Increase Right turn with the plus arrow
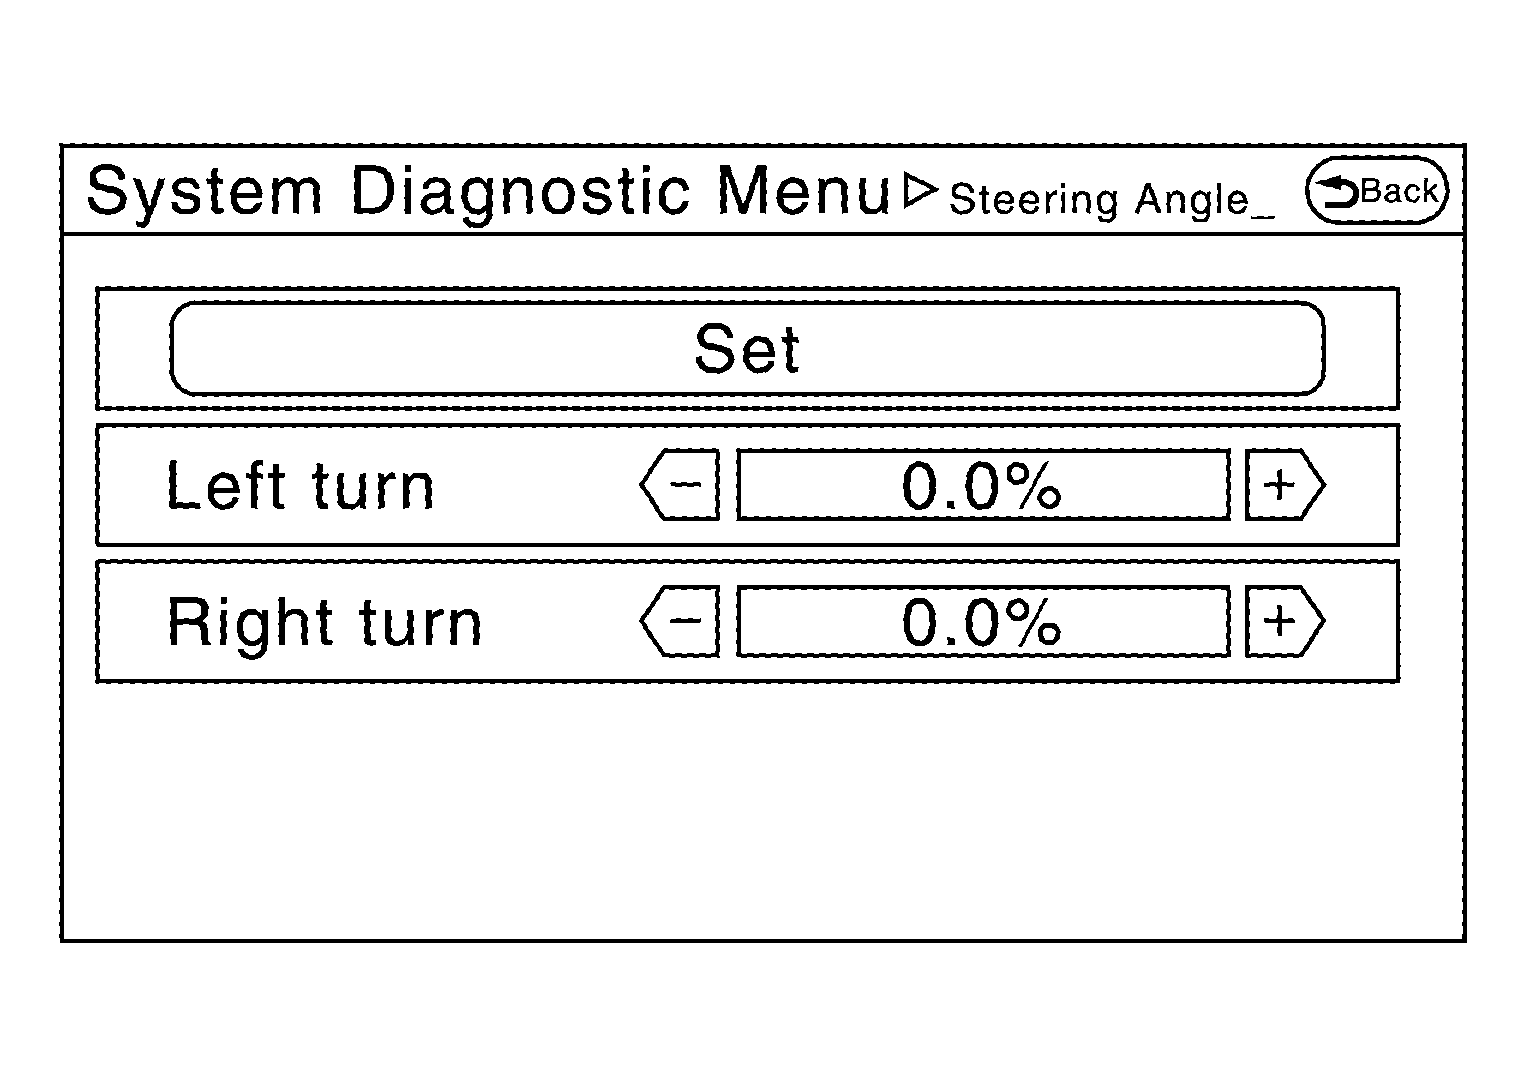The width and height of the screenshot is (1535, 1087). coord(1283,621)
